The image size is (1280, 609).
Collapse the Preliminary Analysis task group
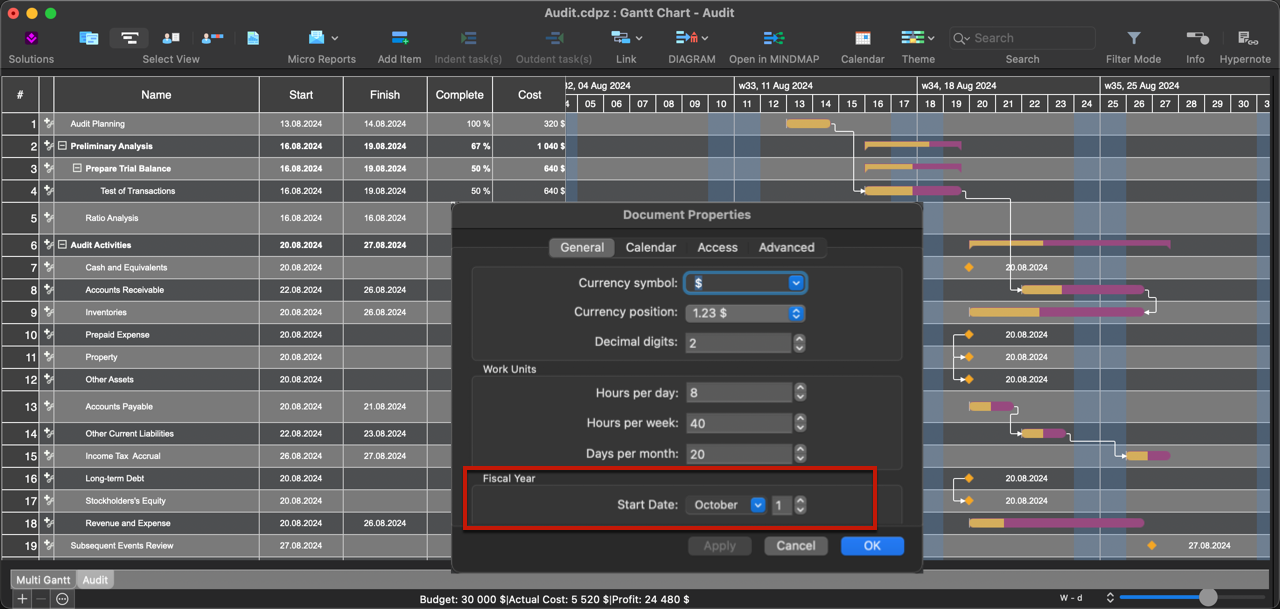63,146
